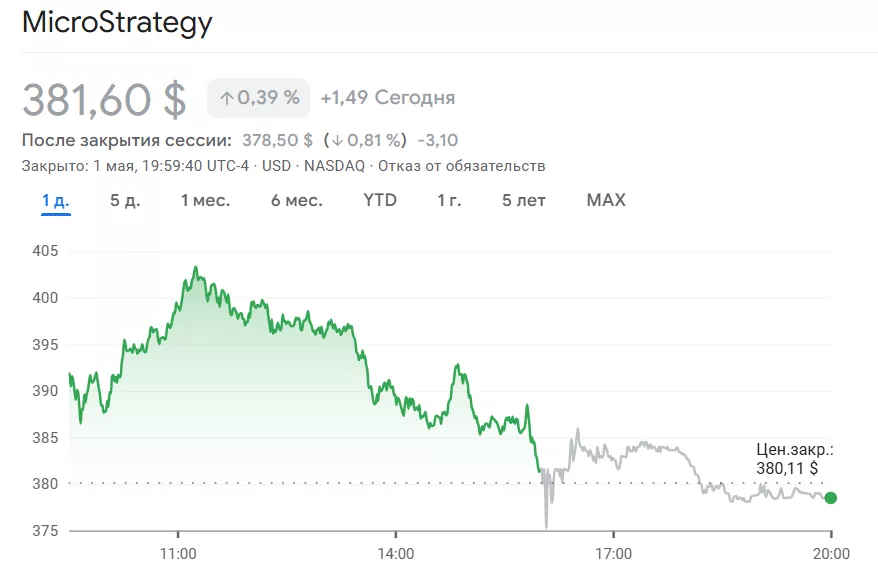The height and width of the screenshot is (582, 878).
Task: Click the up arrow in percentage badge
Action: click(x=227, y=98)
